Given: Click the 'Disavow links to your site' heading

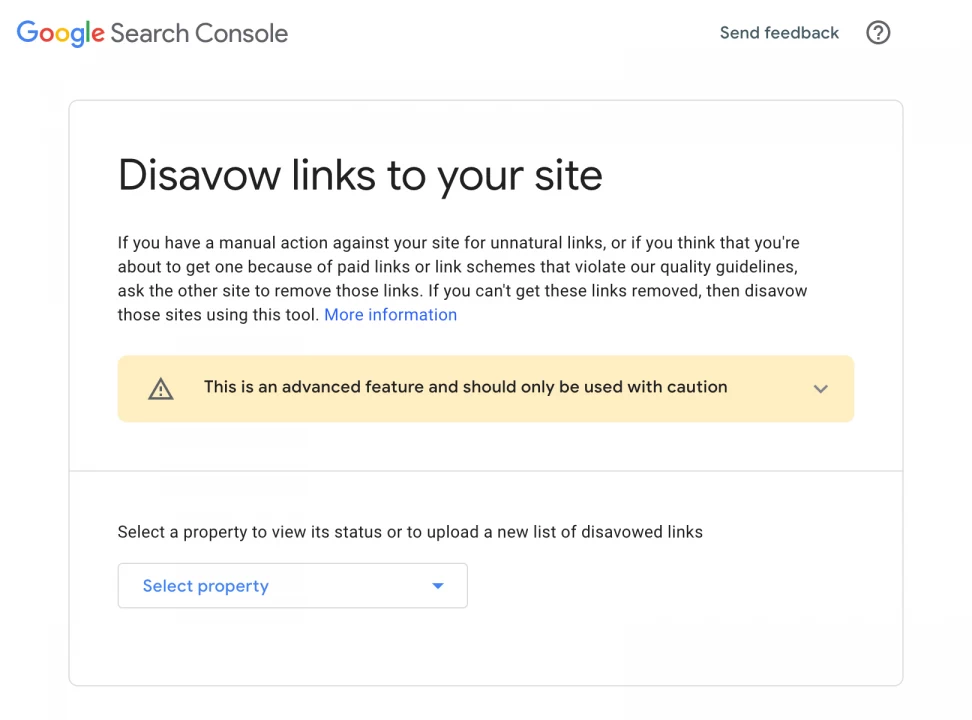Looking at the screenshot, I should point(360,176).
